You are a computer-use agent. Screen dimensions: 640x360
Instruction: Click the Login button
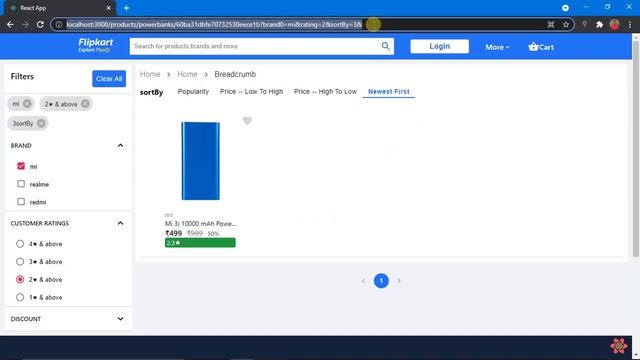click(439, 46)
